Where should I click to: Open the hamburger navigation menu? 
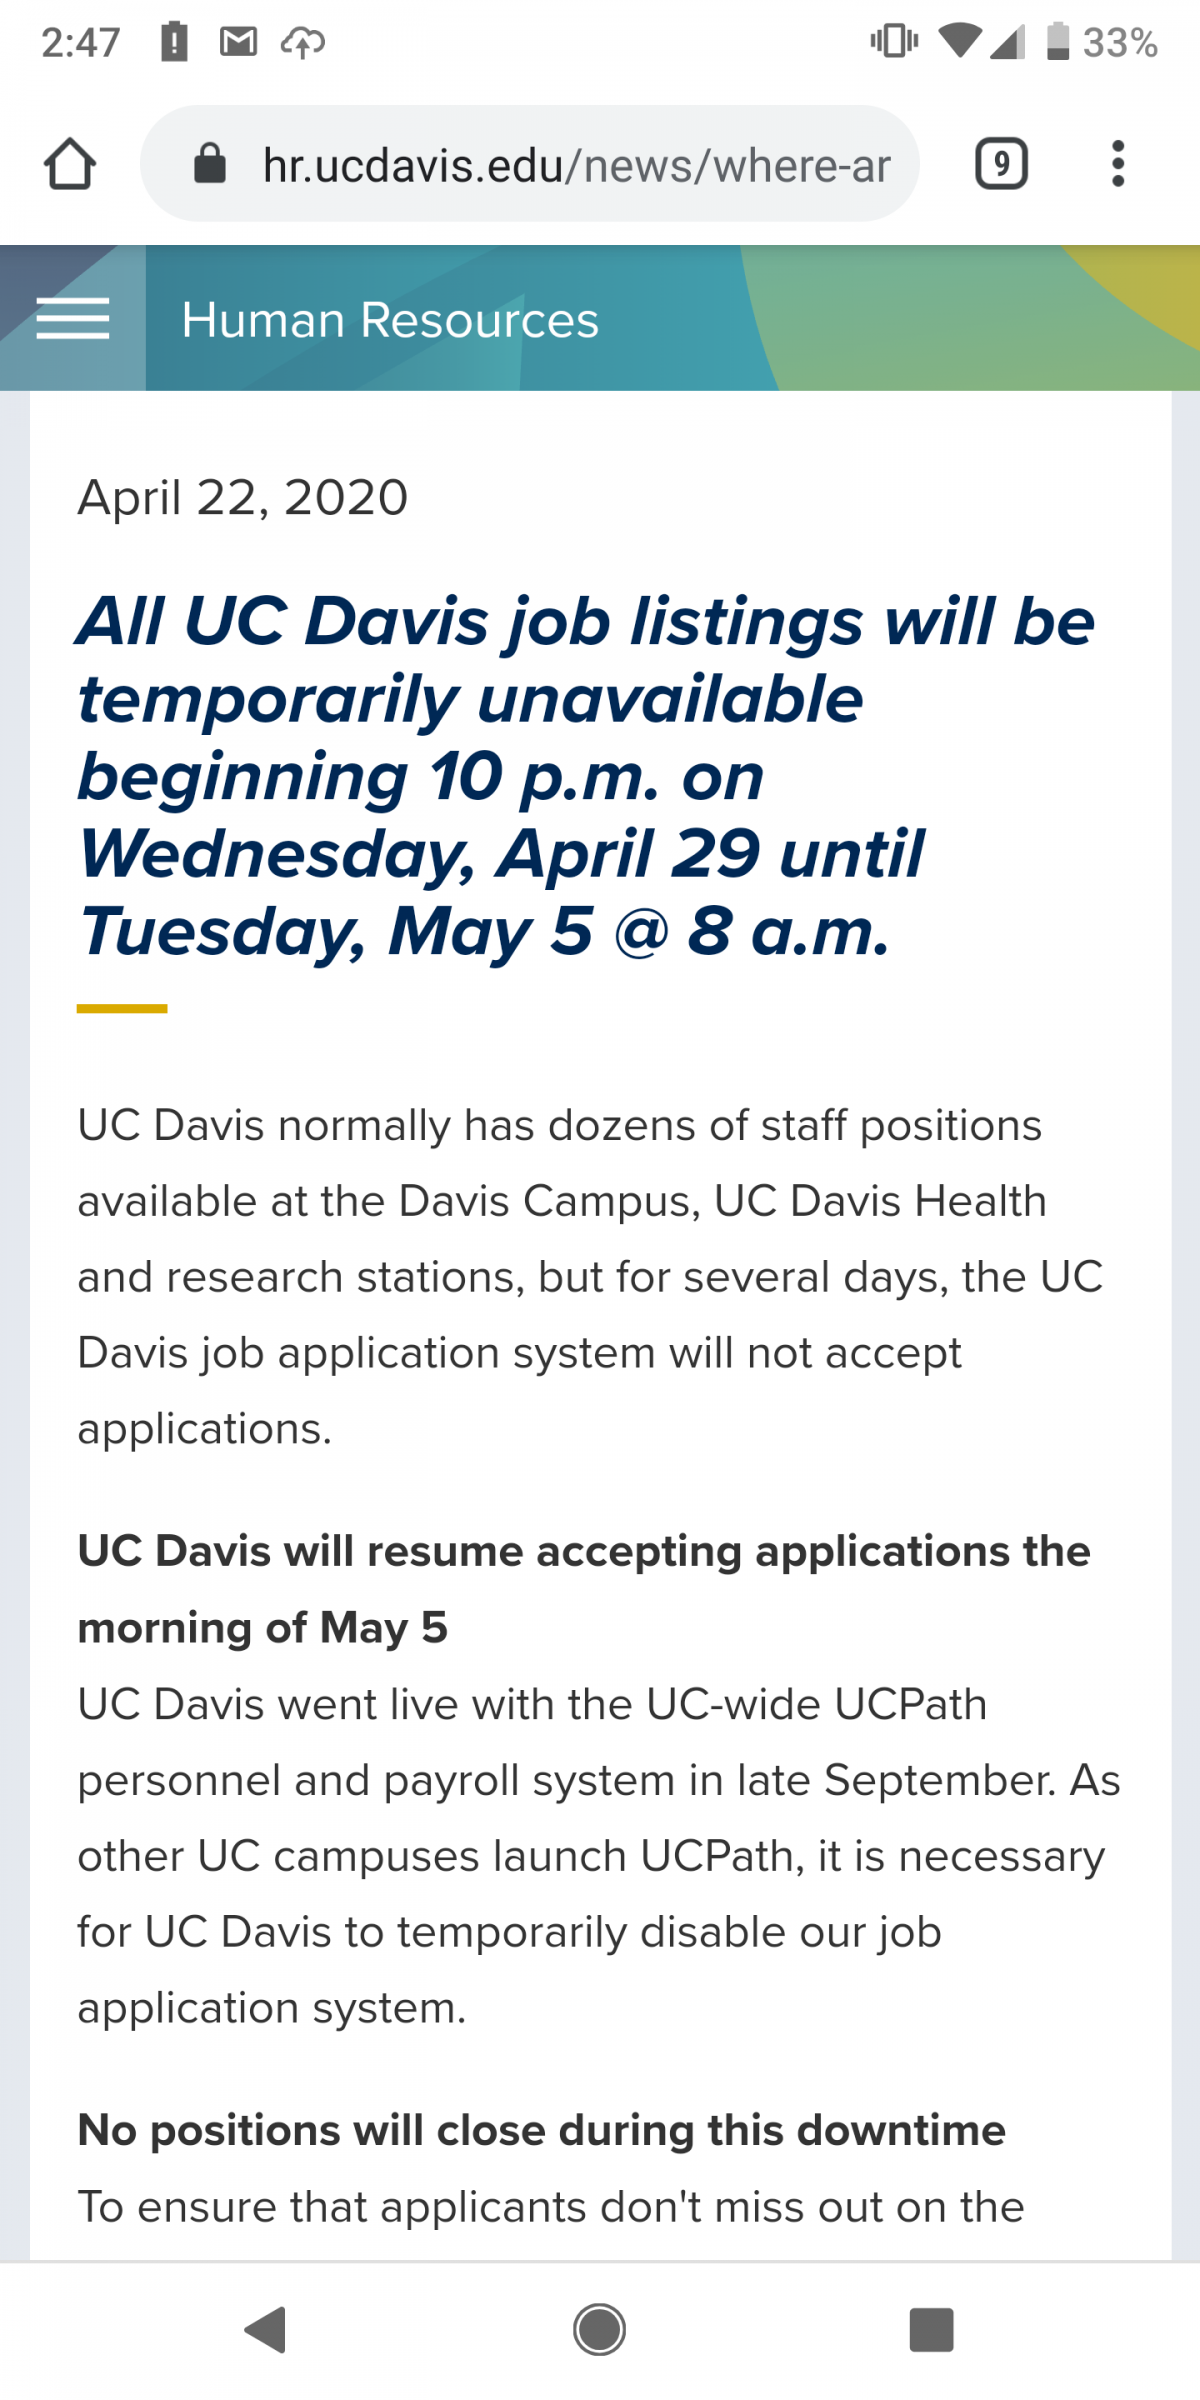click(x=73, y=319)
